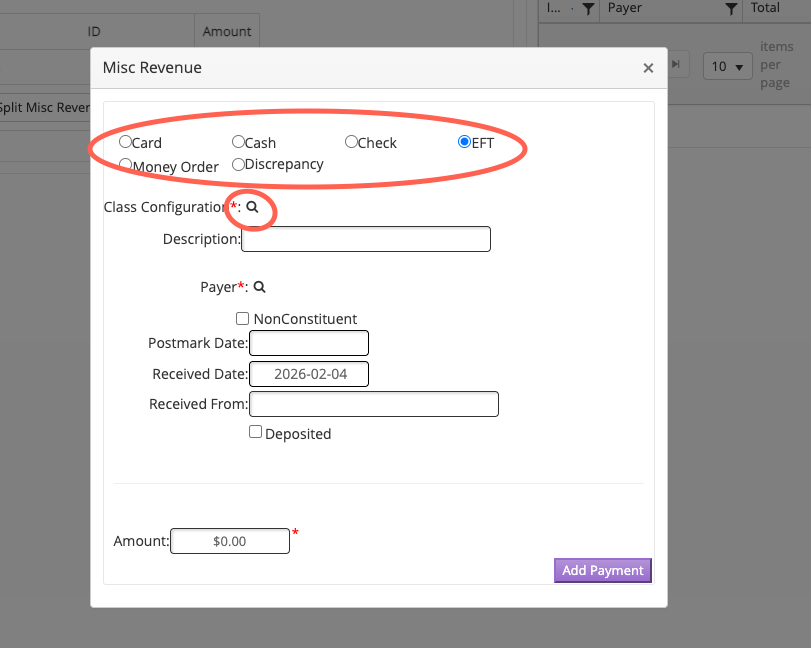811x648 pixels.
Task: Click the Amount column header in background
Action: click(x=227, y=32)
